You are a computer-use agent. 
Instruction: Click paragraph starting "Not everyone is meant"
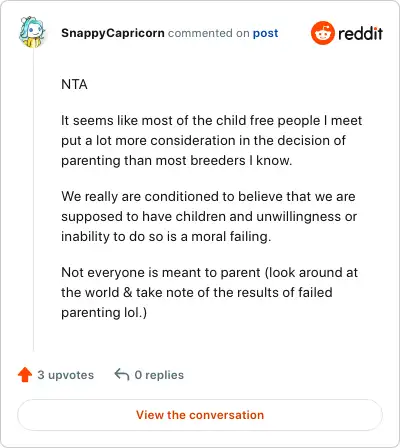[x=209, y=292]
